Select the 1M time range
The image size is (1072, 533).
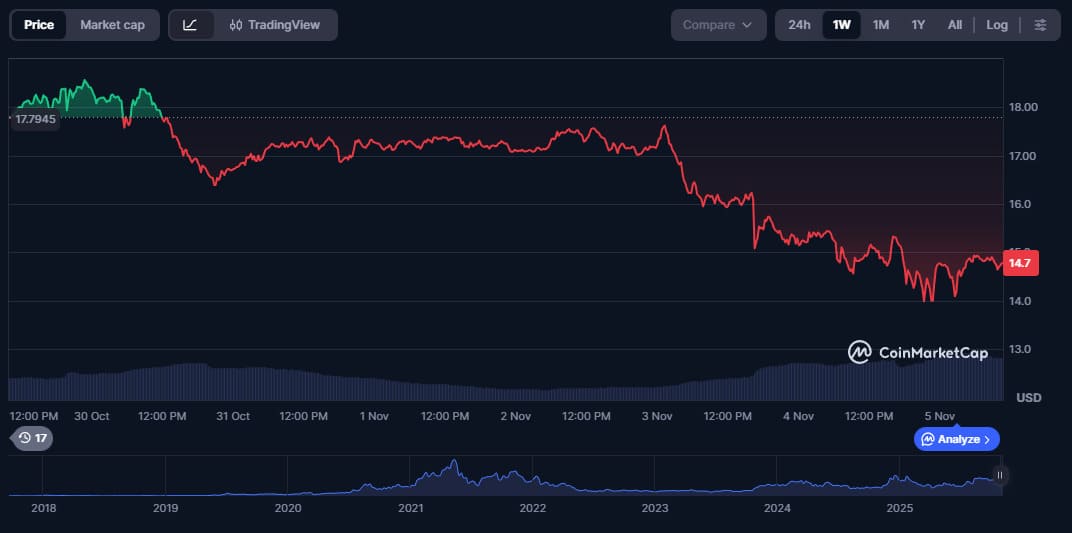tap(880, 25)
